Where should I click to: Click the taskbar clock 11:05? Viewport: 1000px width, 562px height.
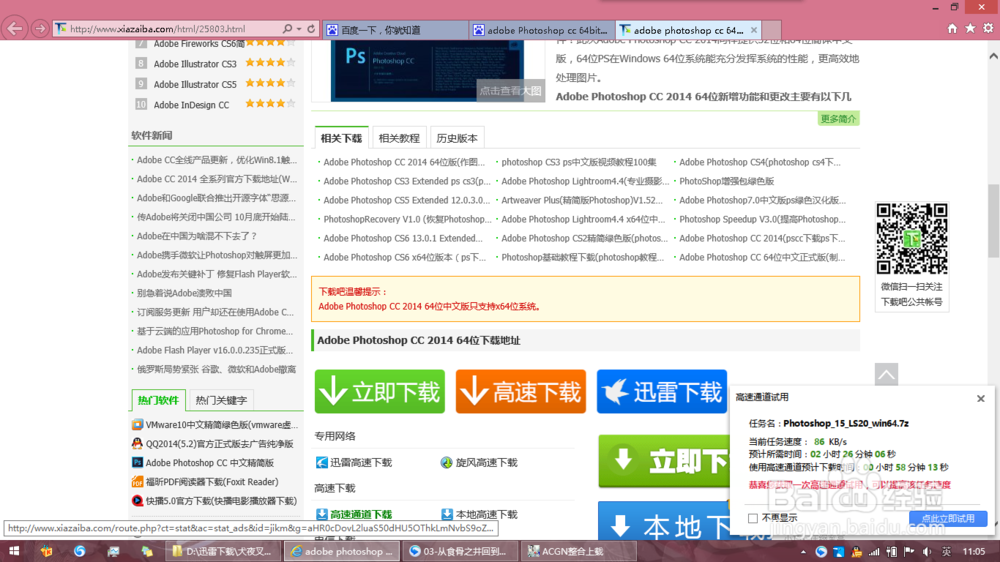point(974,552)
